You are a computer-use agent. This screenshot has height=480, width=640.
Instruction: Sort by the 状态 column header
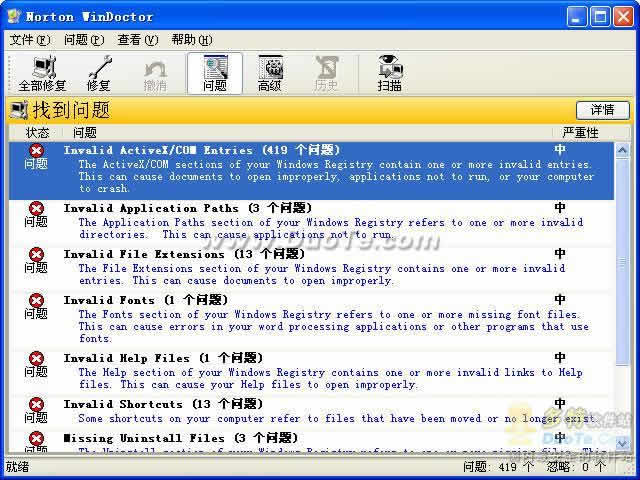point(37,133)
